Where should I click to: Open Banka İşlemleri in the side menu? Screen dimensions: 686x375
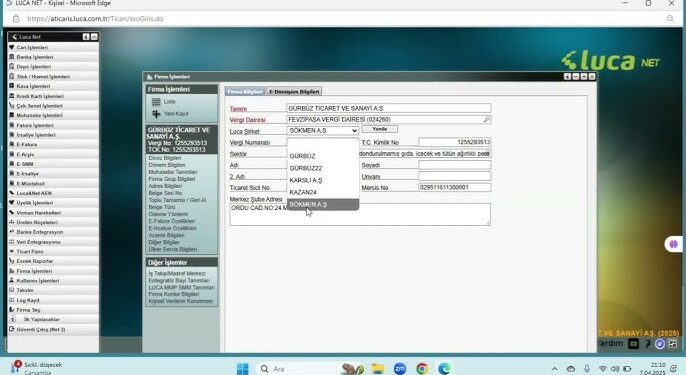click(53, 57)
